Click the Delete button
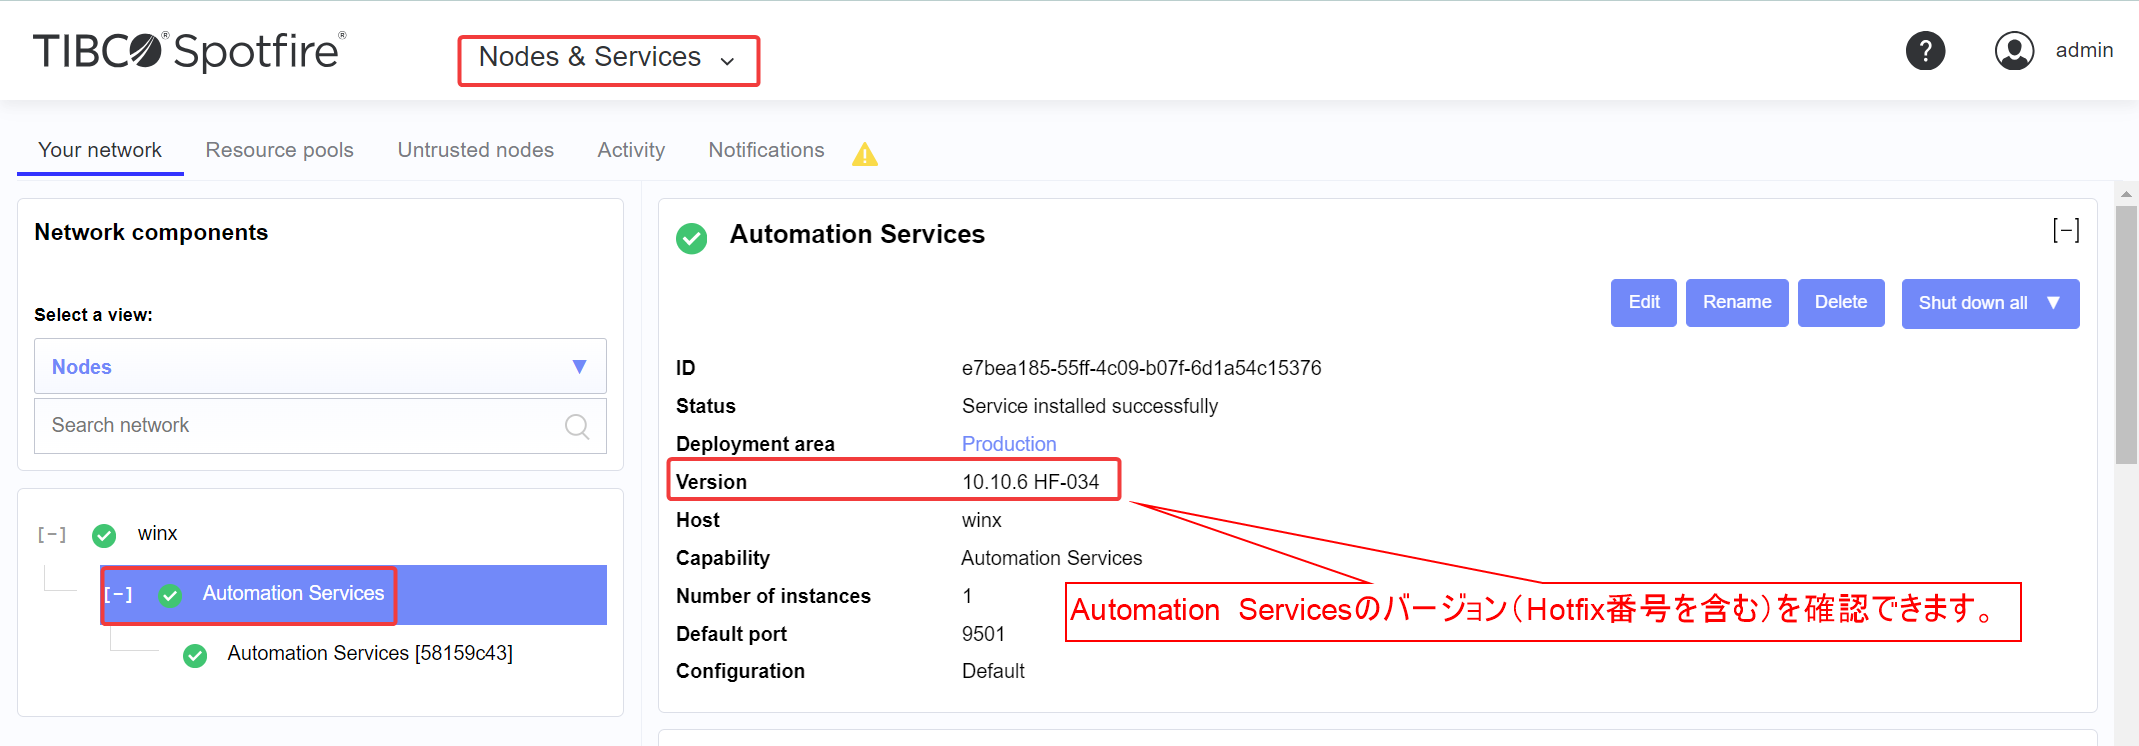Screen dimensions: 2139x746 pyautogui.click(x=1841, y=302)
